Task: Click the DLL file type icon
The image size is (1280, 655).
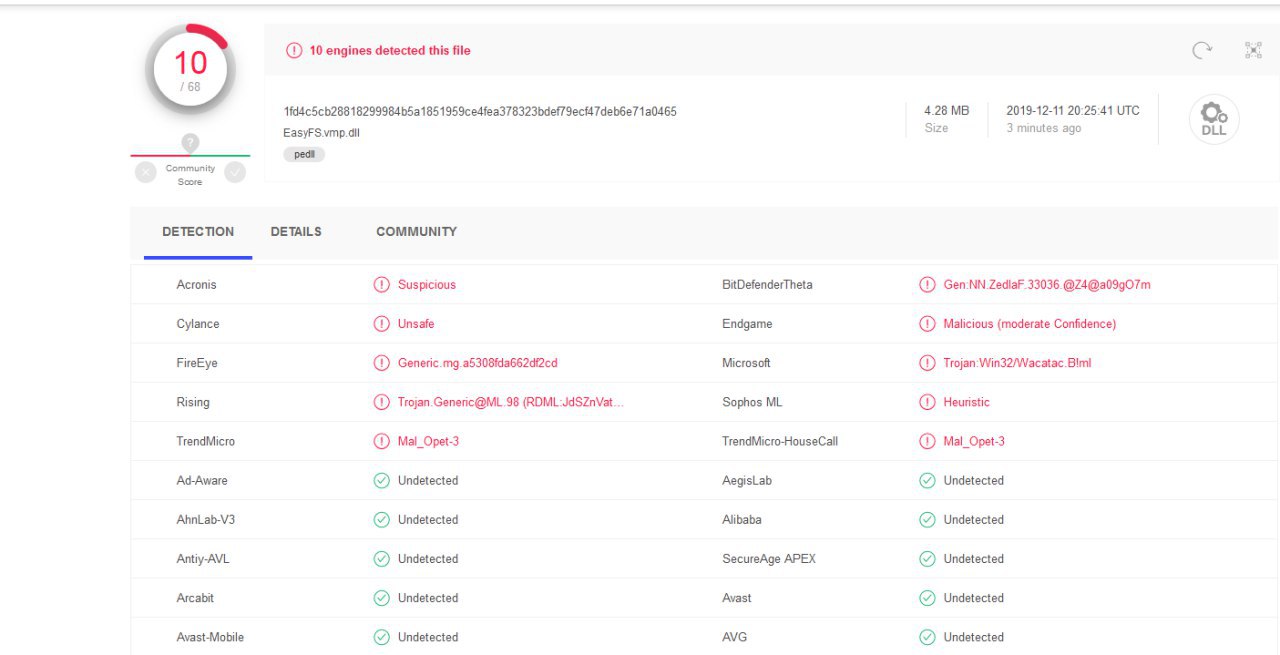Action: (x=1214, y=120)
